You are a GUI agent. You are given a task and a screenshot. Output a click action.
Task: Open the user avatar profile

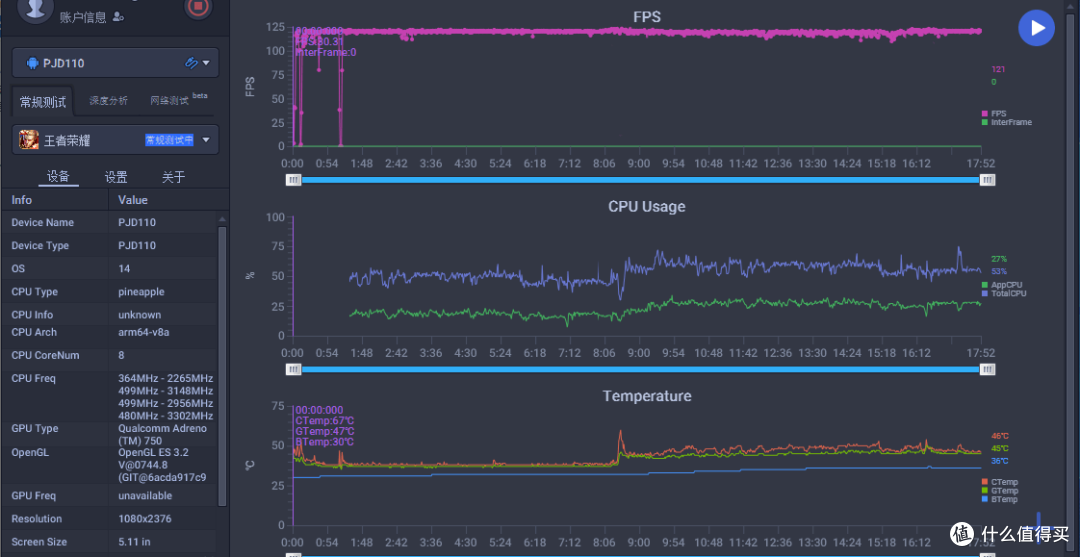(35, 8)
